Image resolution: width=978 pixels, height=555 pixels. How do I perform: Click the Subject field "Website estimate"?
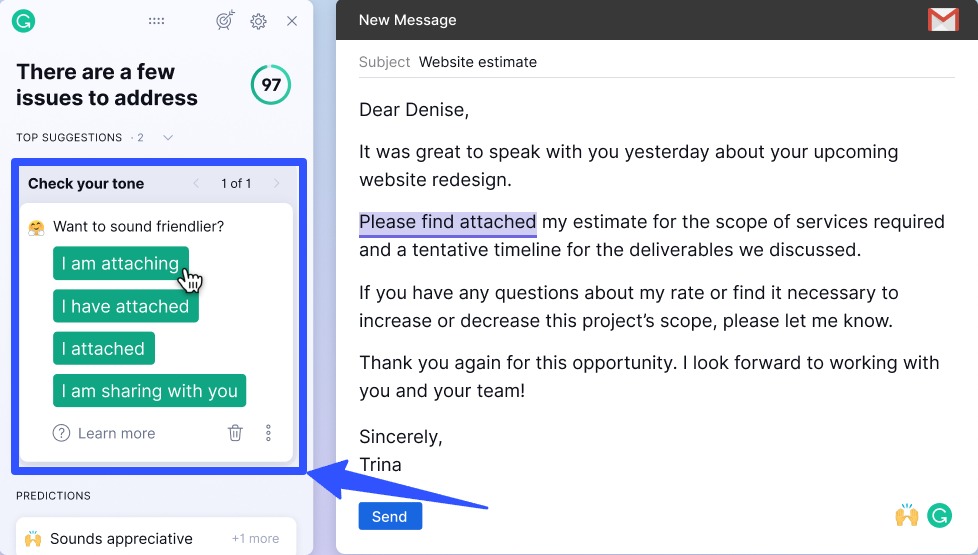pyautogui.click(x=478, y=62)
